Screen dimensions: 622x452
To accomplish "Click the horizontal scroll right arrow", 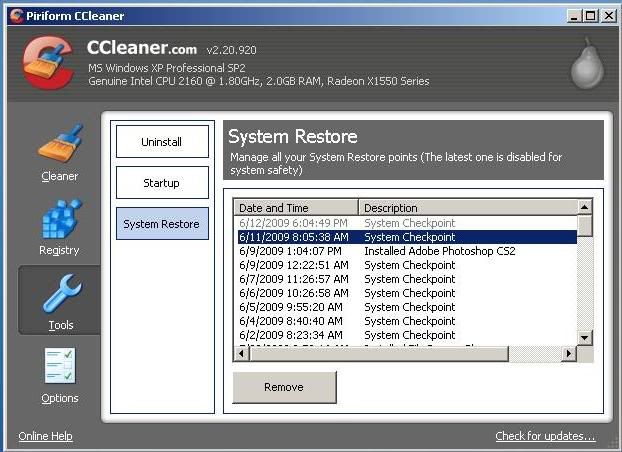I will [569, 353].
